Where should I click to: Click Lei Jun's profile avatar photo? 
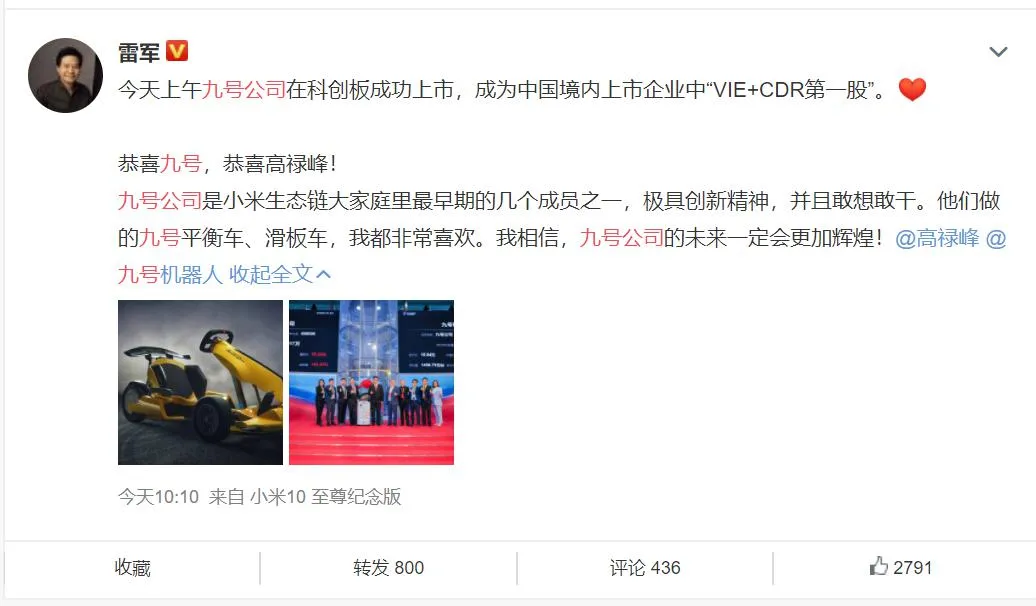pos(65,75)
